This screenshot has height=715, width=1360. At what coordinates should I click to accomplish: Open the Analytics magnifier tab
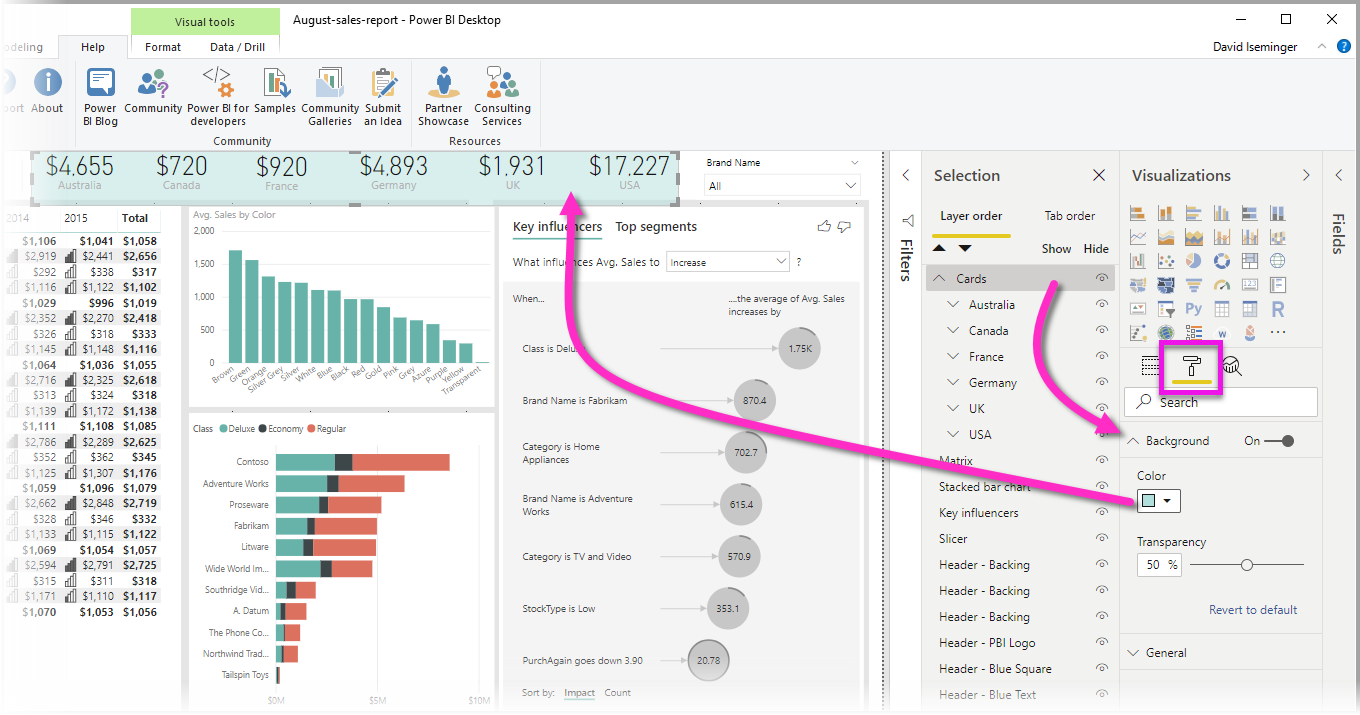(1232, 366)
